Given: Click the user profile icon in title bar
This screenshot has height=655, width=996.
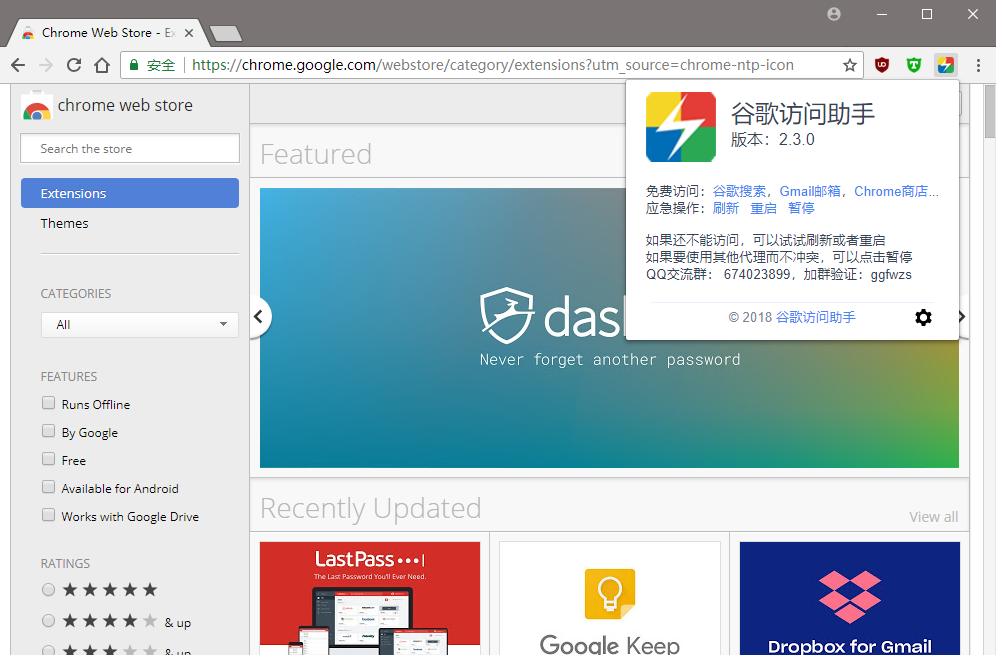Looking at the screenshot, I should [834, 14].
